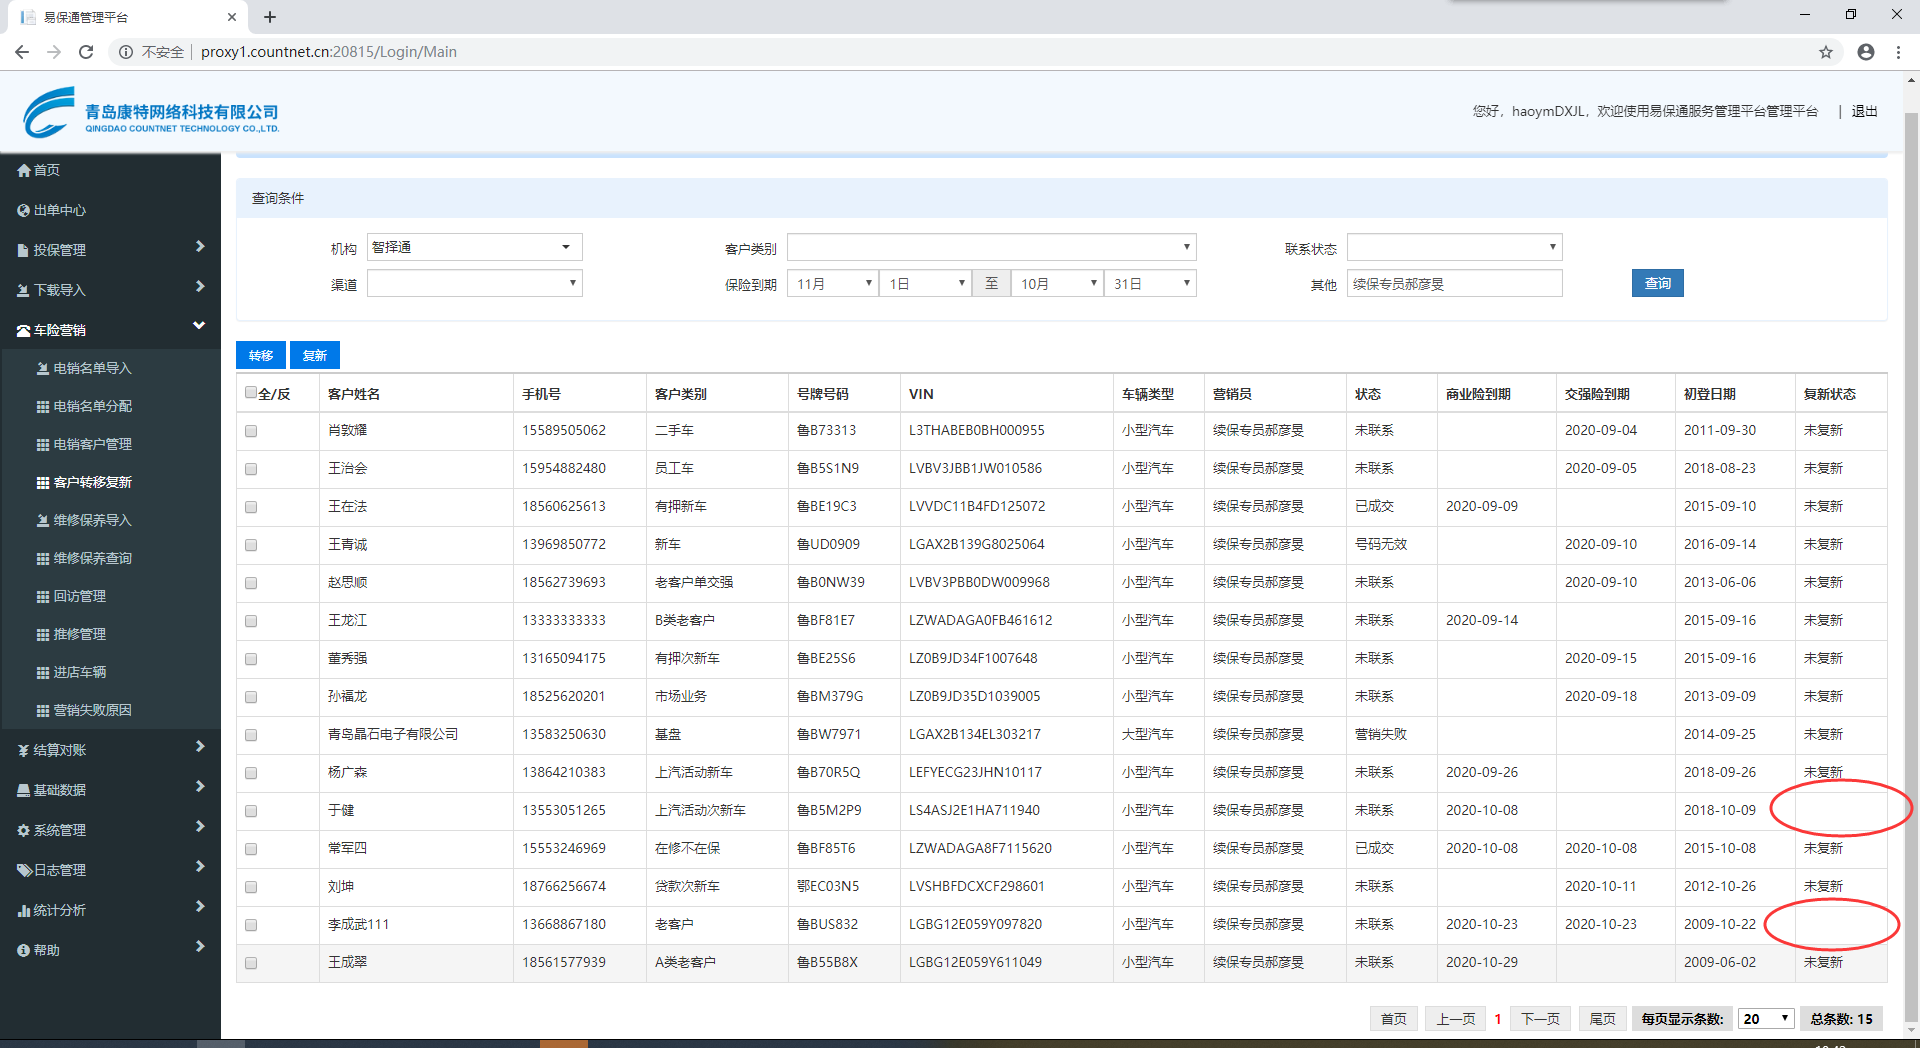Click the yen icon beside 结算对账
Screen dimensions: 1920x1048
pyautogui.click(x=24, y=751)
